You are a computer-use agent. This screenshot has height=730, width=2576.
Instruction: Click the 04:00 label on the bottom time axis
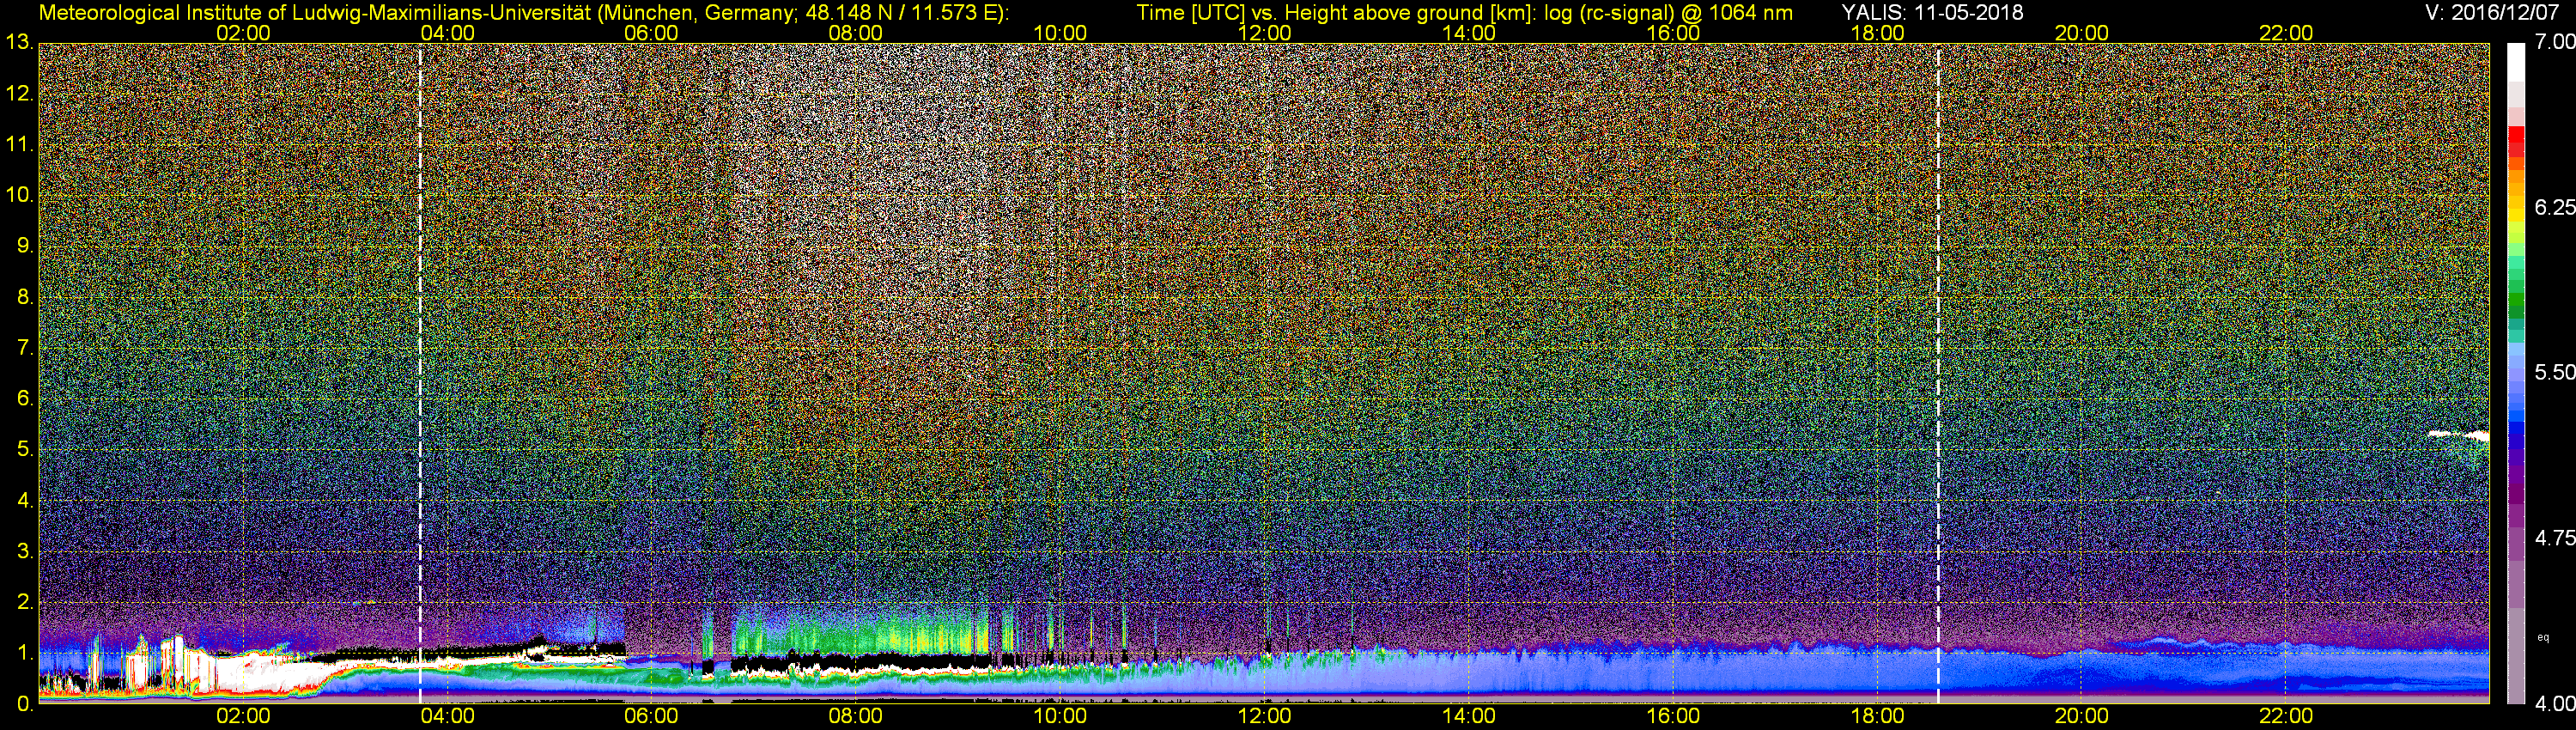[447, 716]
